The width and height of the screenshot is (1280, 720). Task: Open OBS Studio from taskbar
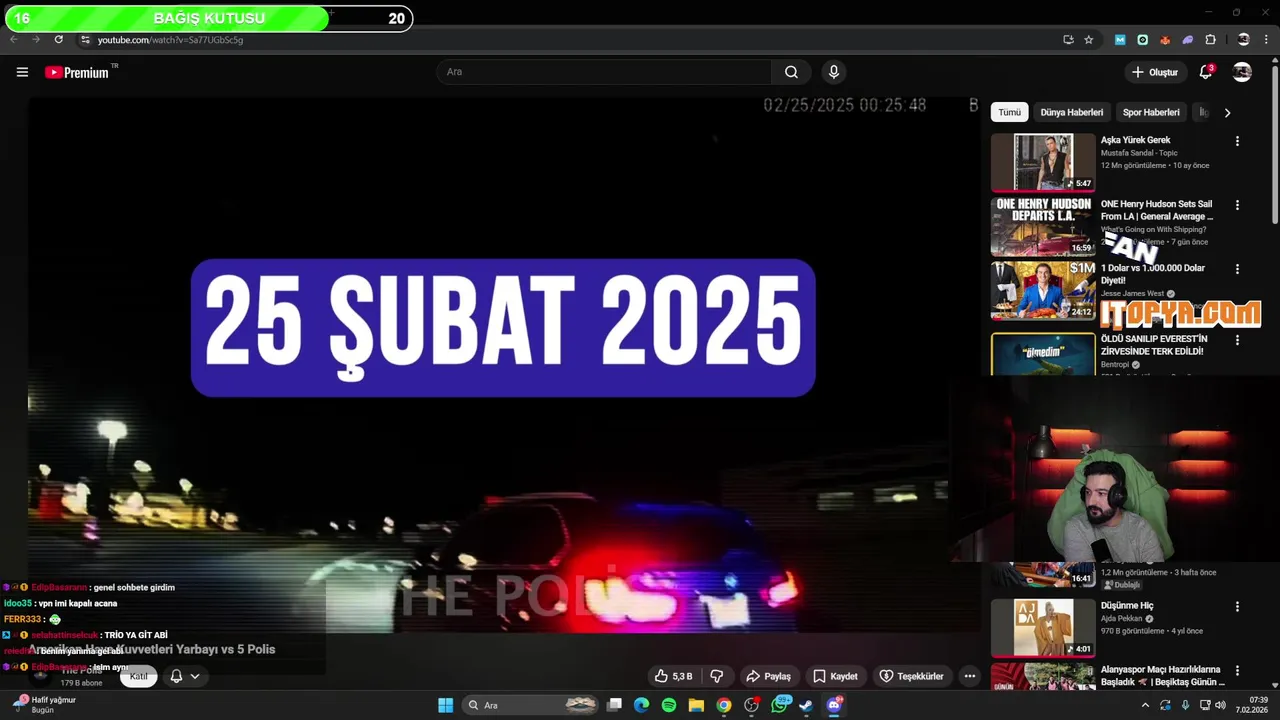coord(751,705)
